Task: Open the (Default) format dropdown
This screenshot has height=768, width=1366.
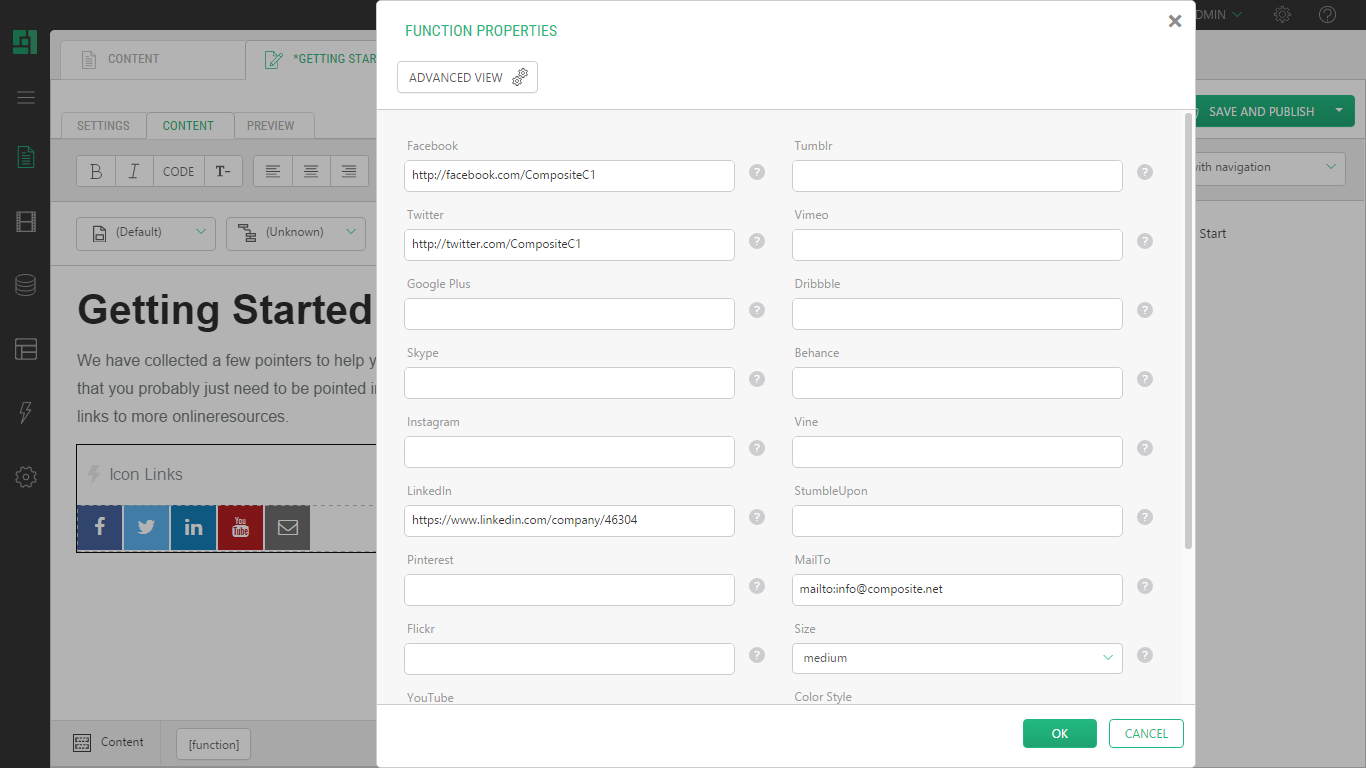Action: [146, 233]
